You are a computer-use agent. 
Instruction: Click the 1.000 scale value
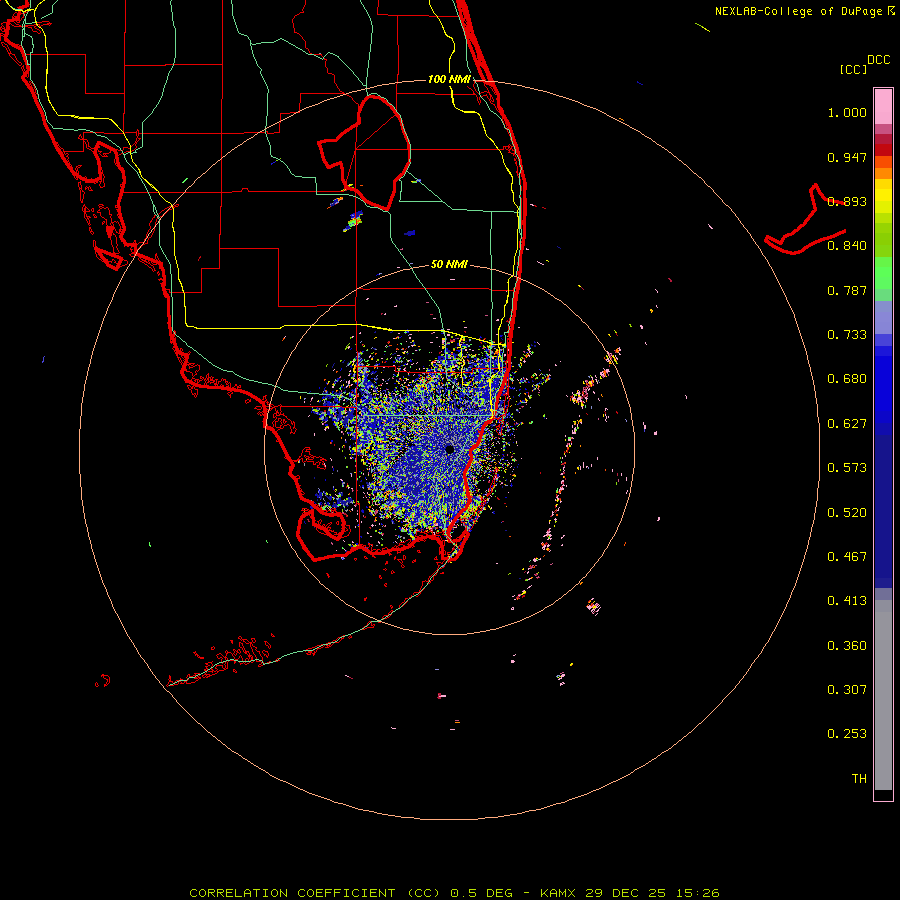[847, 112]
